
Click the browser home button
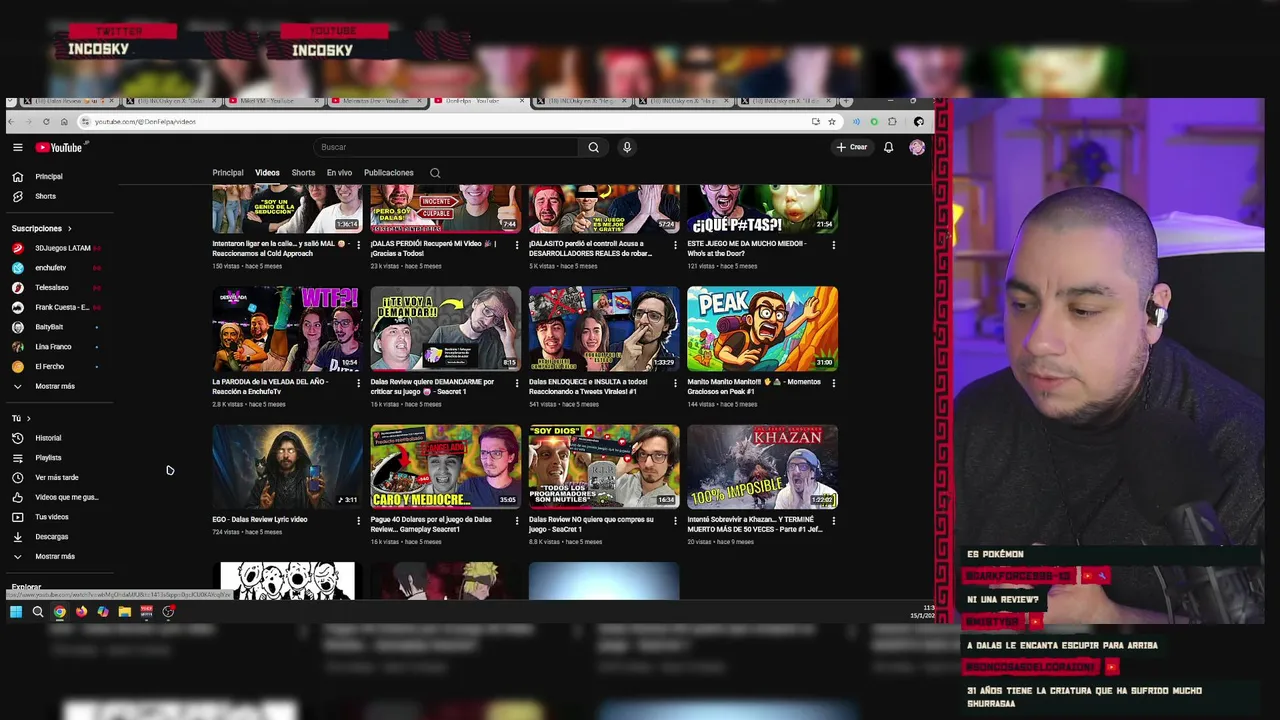tap(64, 122)
